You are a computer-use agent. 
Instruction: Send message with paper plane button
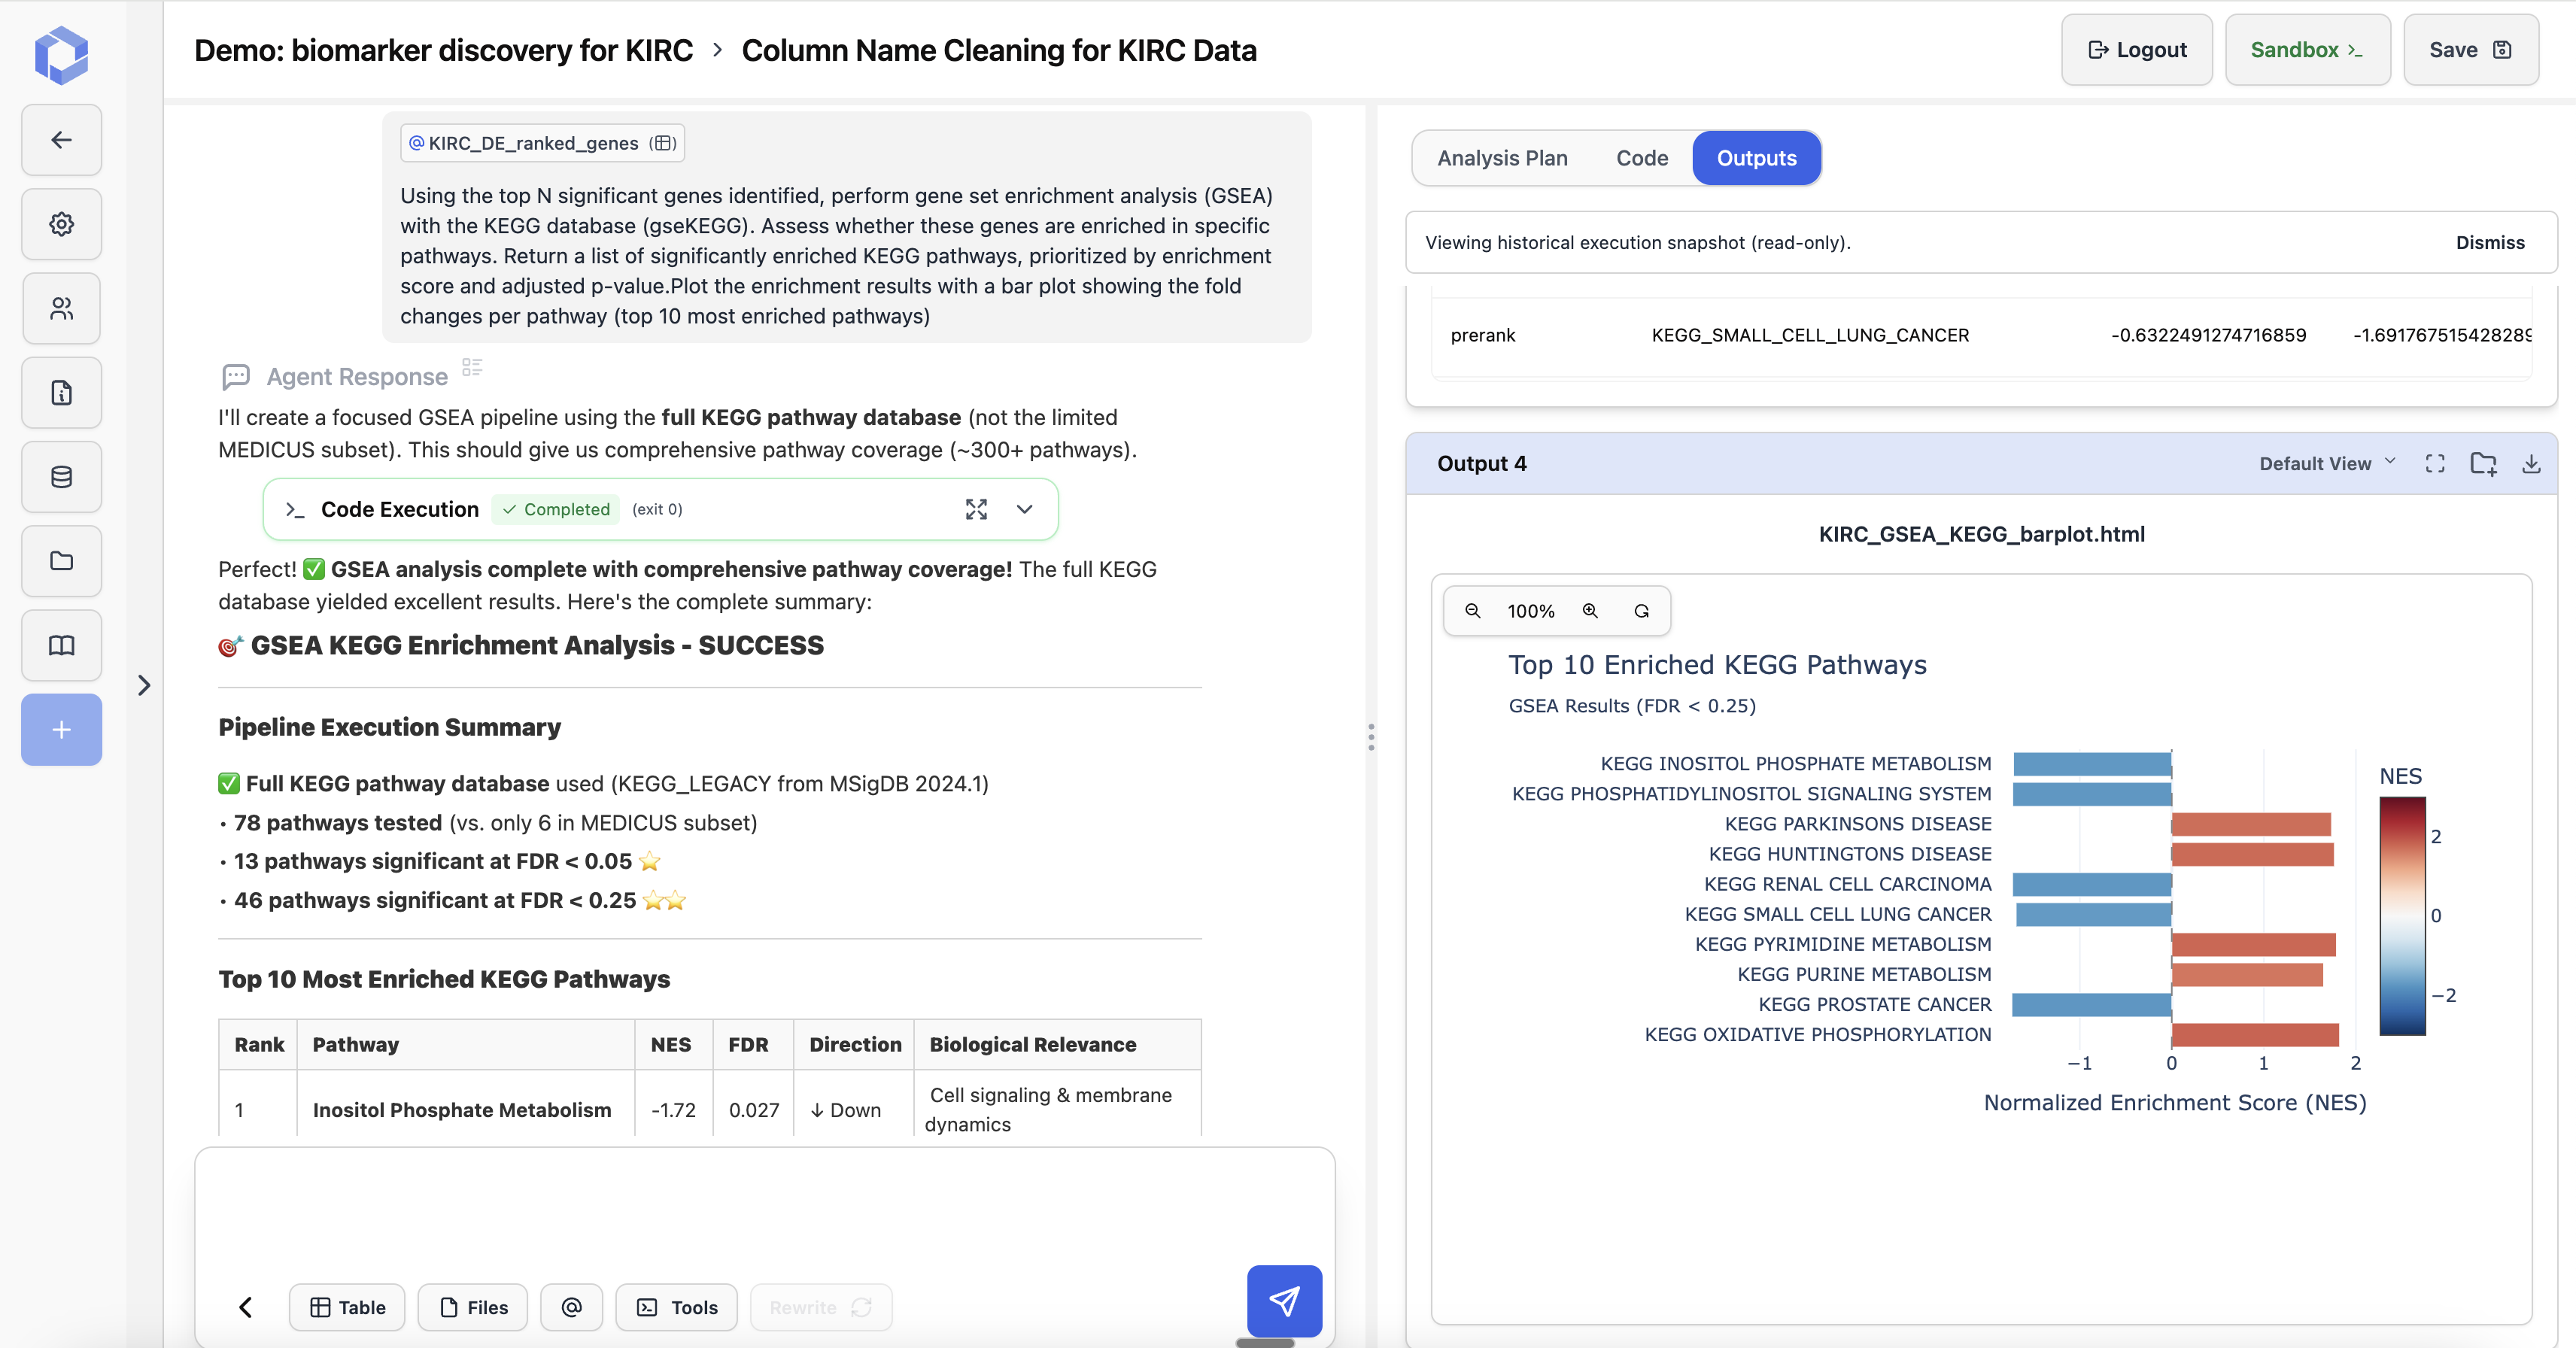coord(1284,1300)
